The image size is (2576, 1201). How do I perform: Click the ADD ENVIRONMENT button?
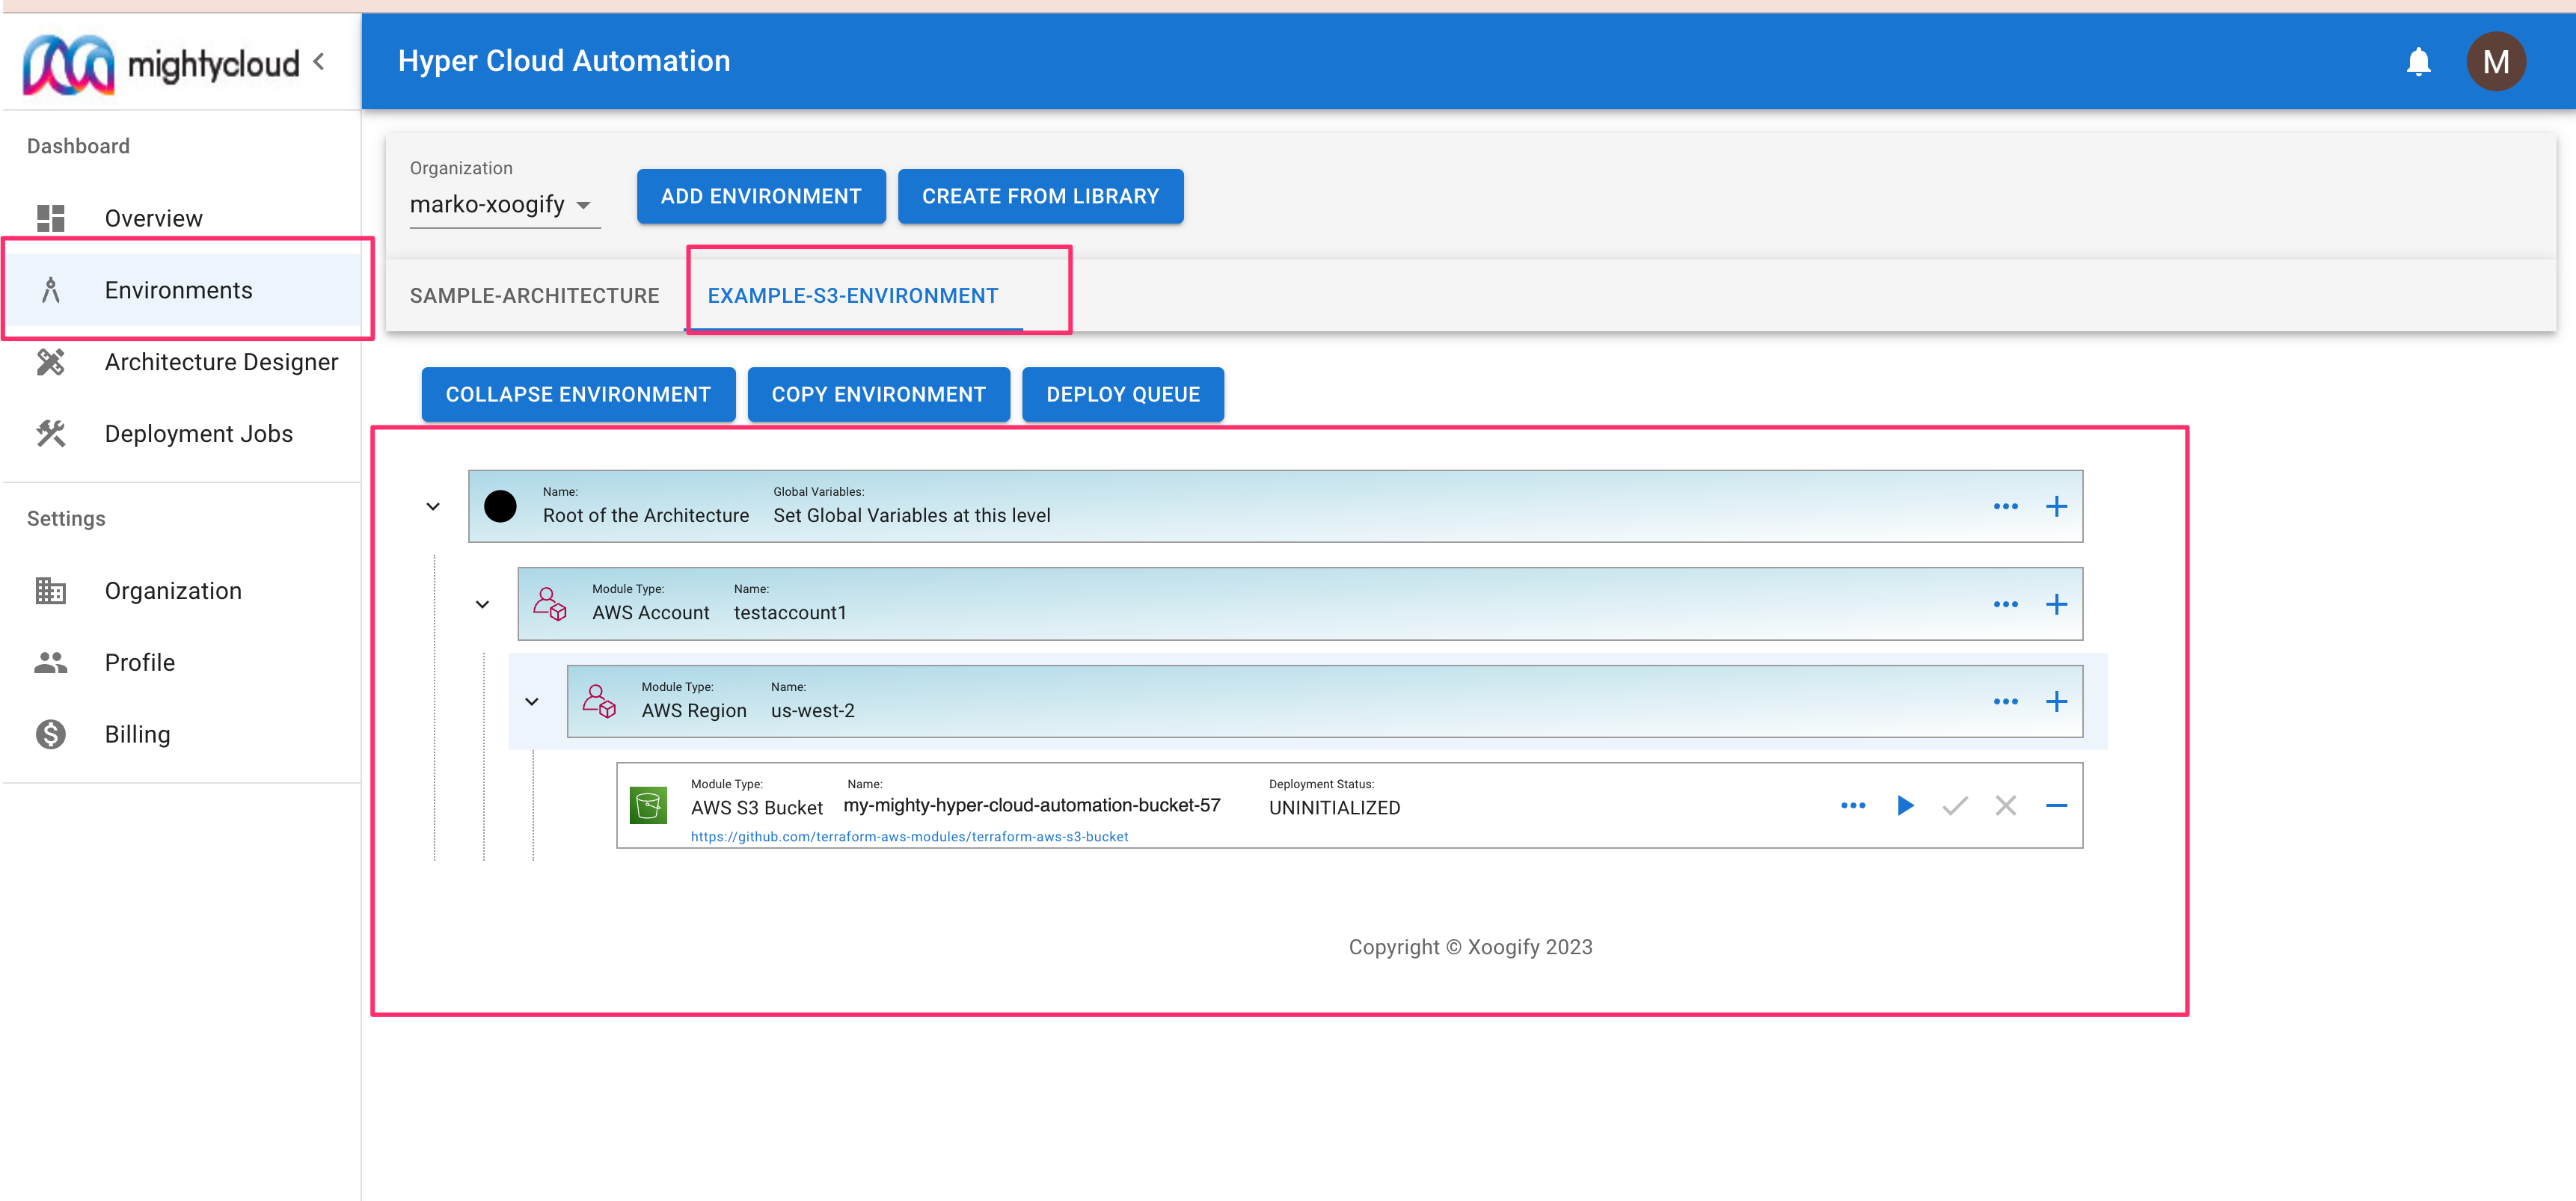tap(760, 196)
